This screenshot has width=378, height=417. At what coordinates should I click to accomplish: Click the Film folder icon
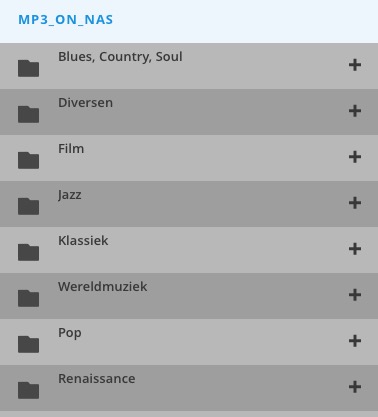point(28,160)
